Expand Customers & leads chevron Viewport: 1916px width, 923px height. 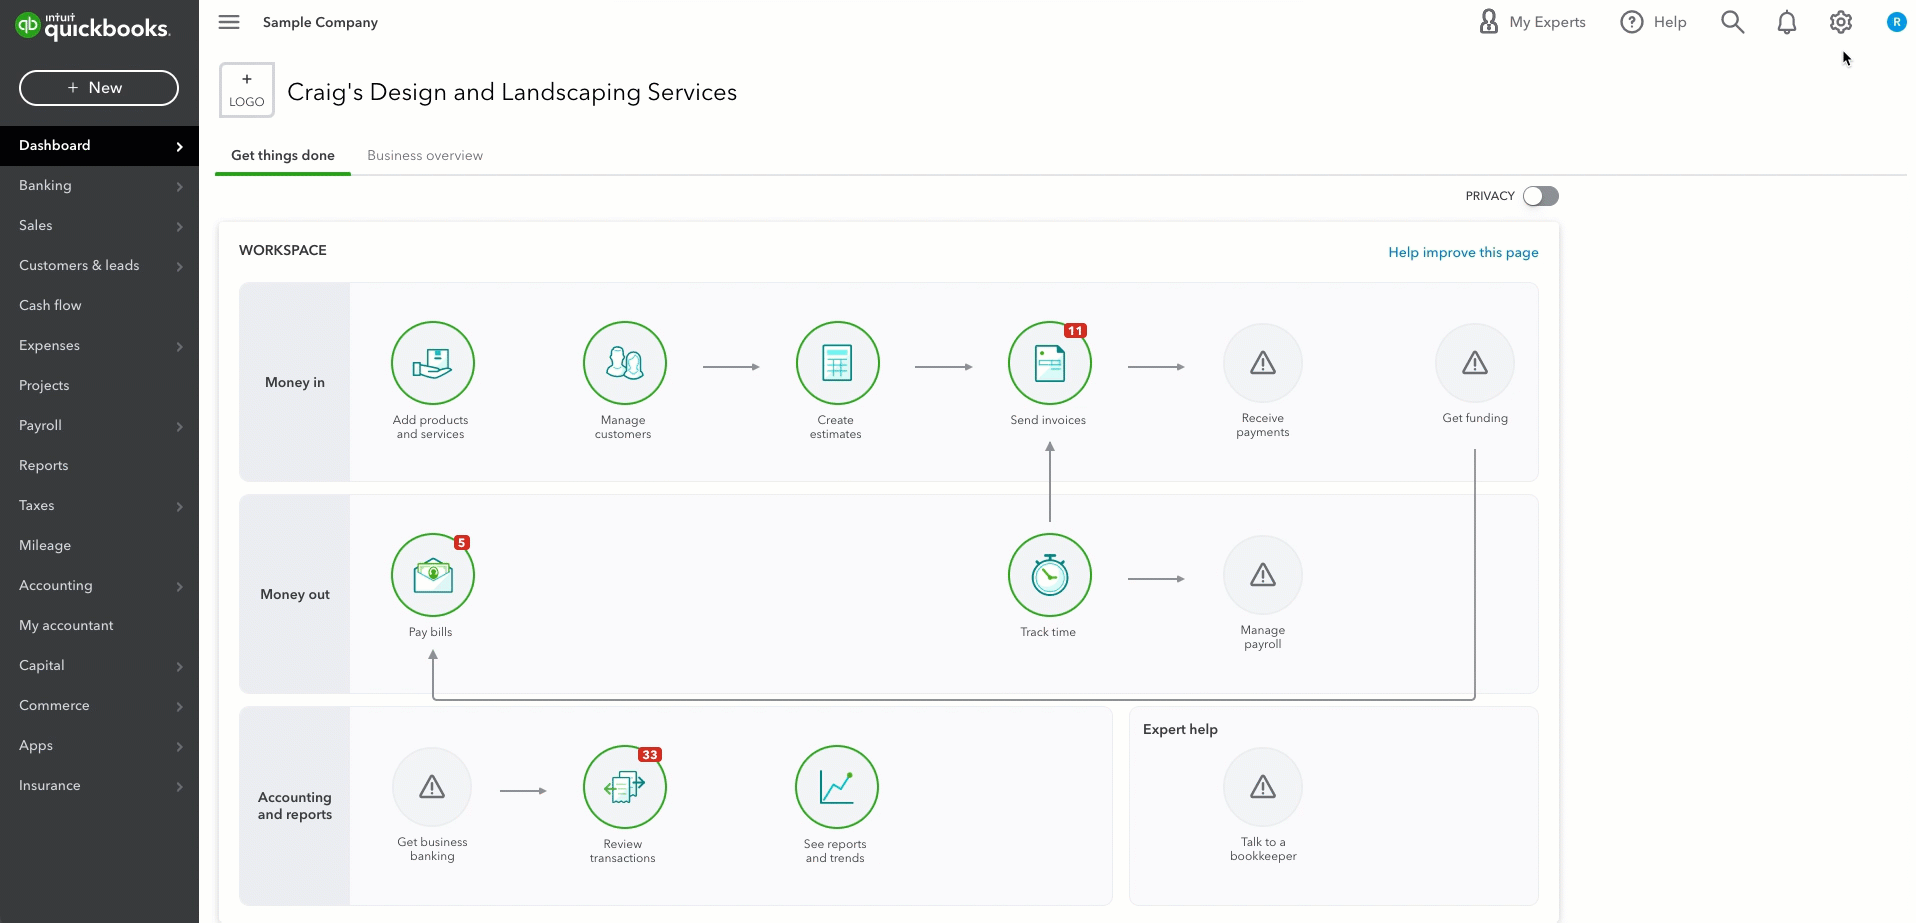click(180, 266)
